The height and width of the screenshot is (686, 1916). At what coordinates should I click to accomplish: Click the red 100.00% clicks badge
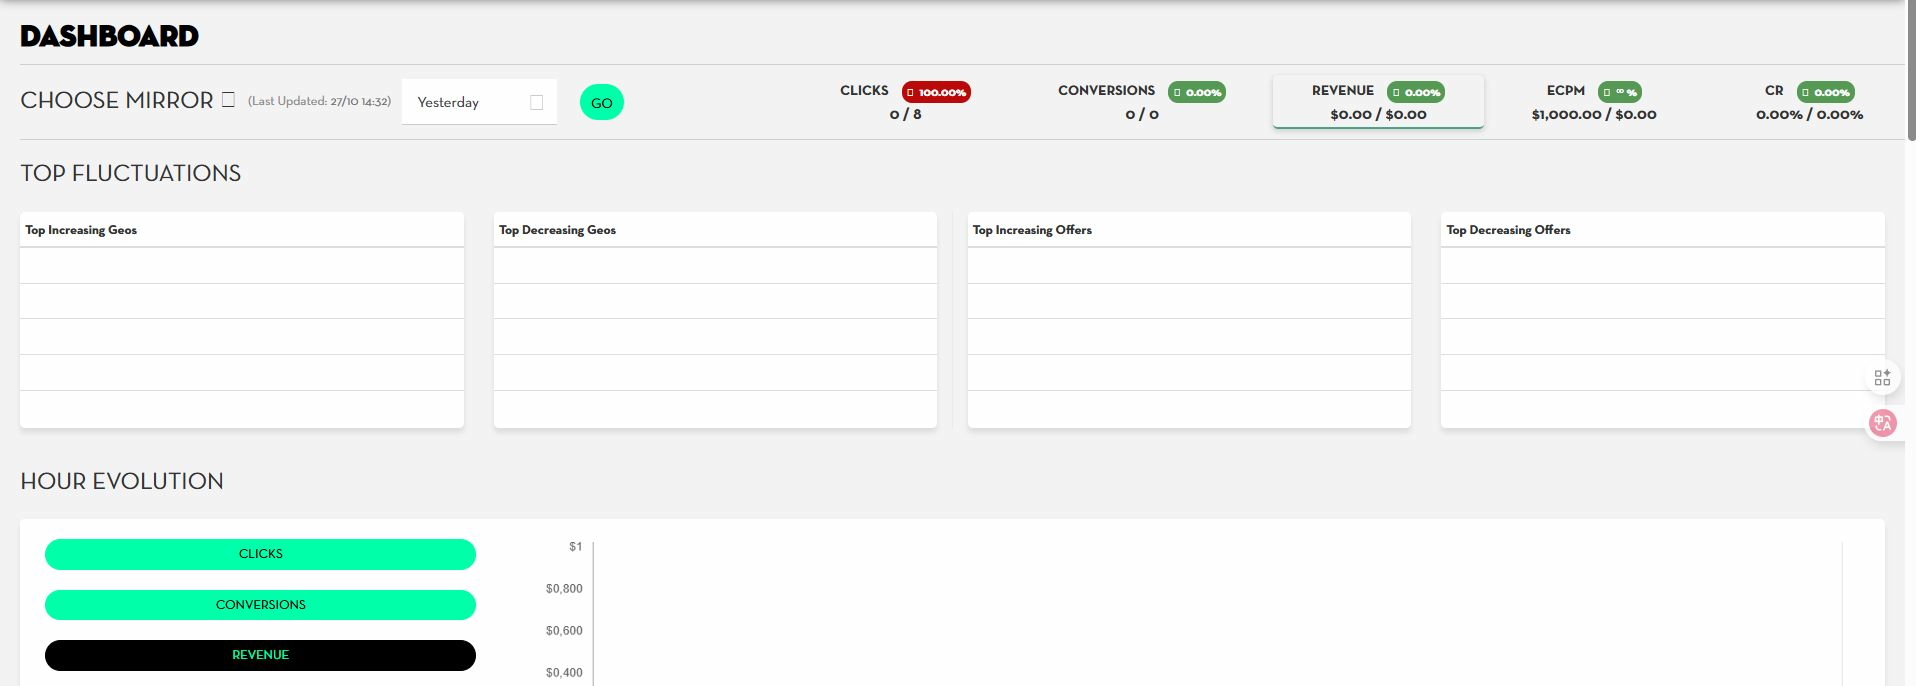pyautogui.click(x=936, y=92)
